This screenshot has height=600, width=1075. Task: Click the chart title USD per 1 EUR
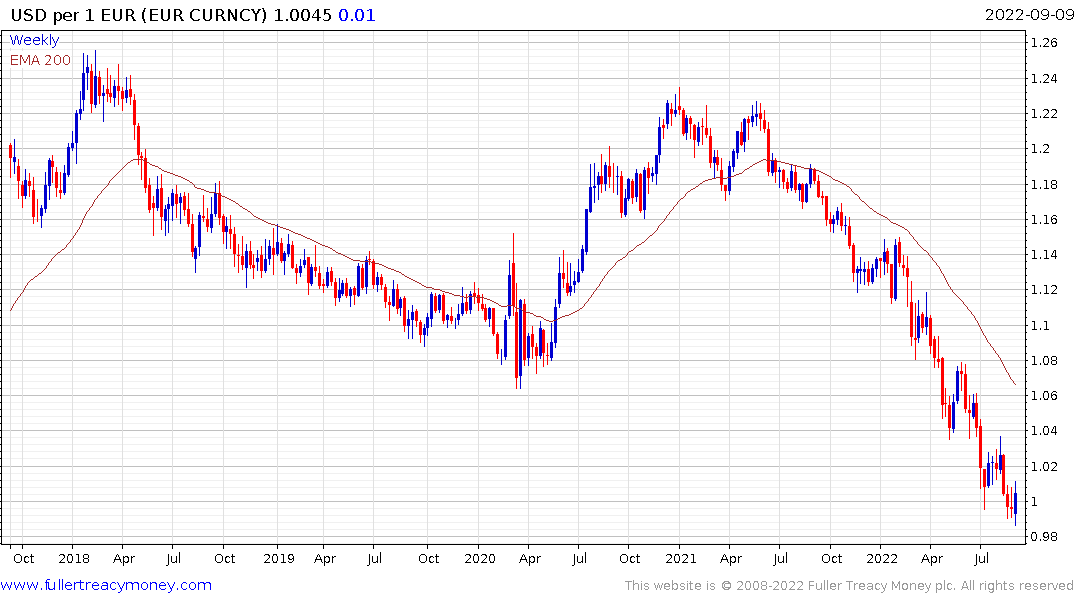coord(74,15)
